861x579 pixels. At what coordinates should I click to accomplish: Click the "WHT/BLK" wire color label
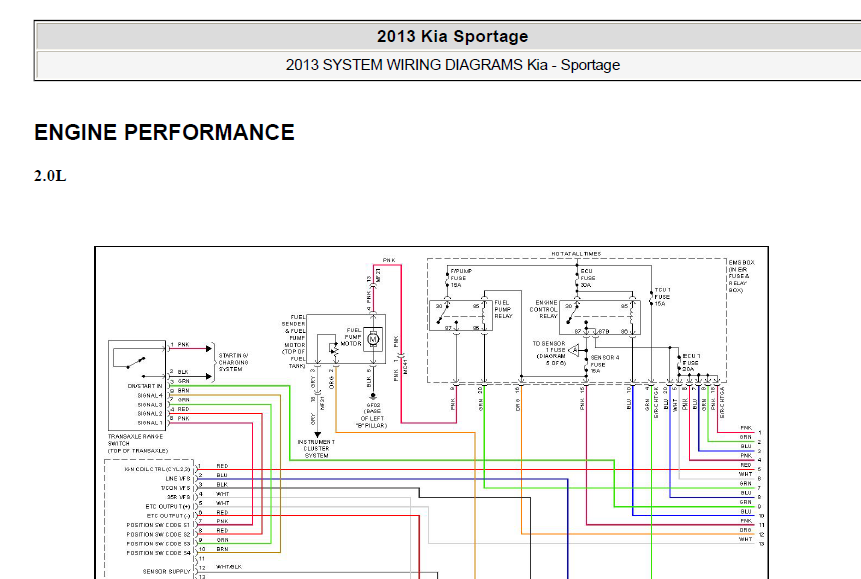[x=229, y=567]
